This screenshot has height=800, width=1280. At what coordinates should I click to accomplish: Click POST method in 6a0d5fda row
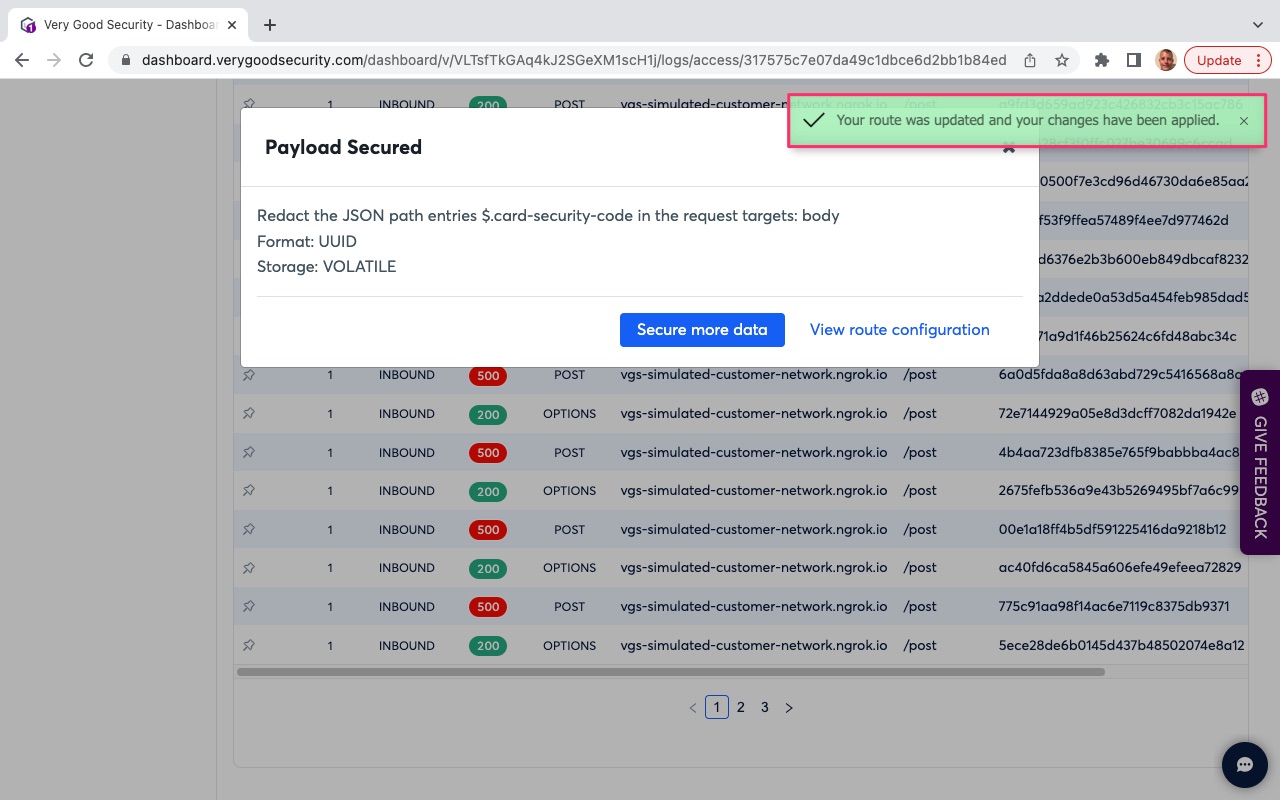[x=569, y=375]
